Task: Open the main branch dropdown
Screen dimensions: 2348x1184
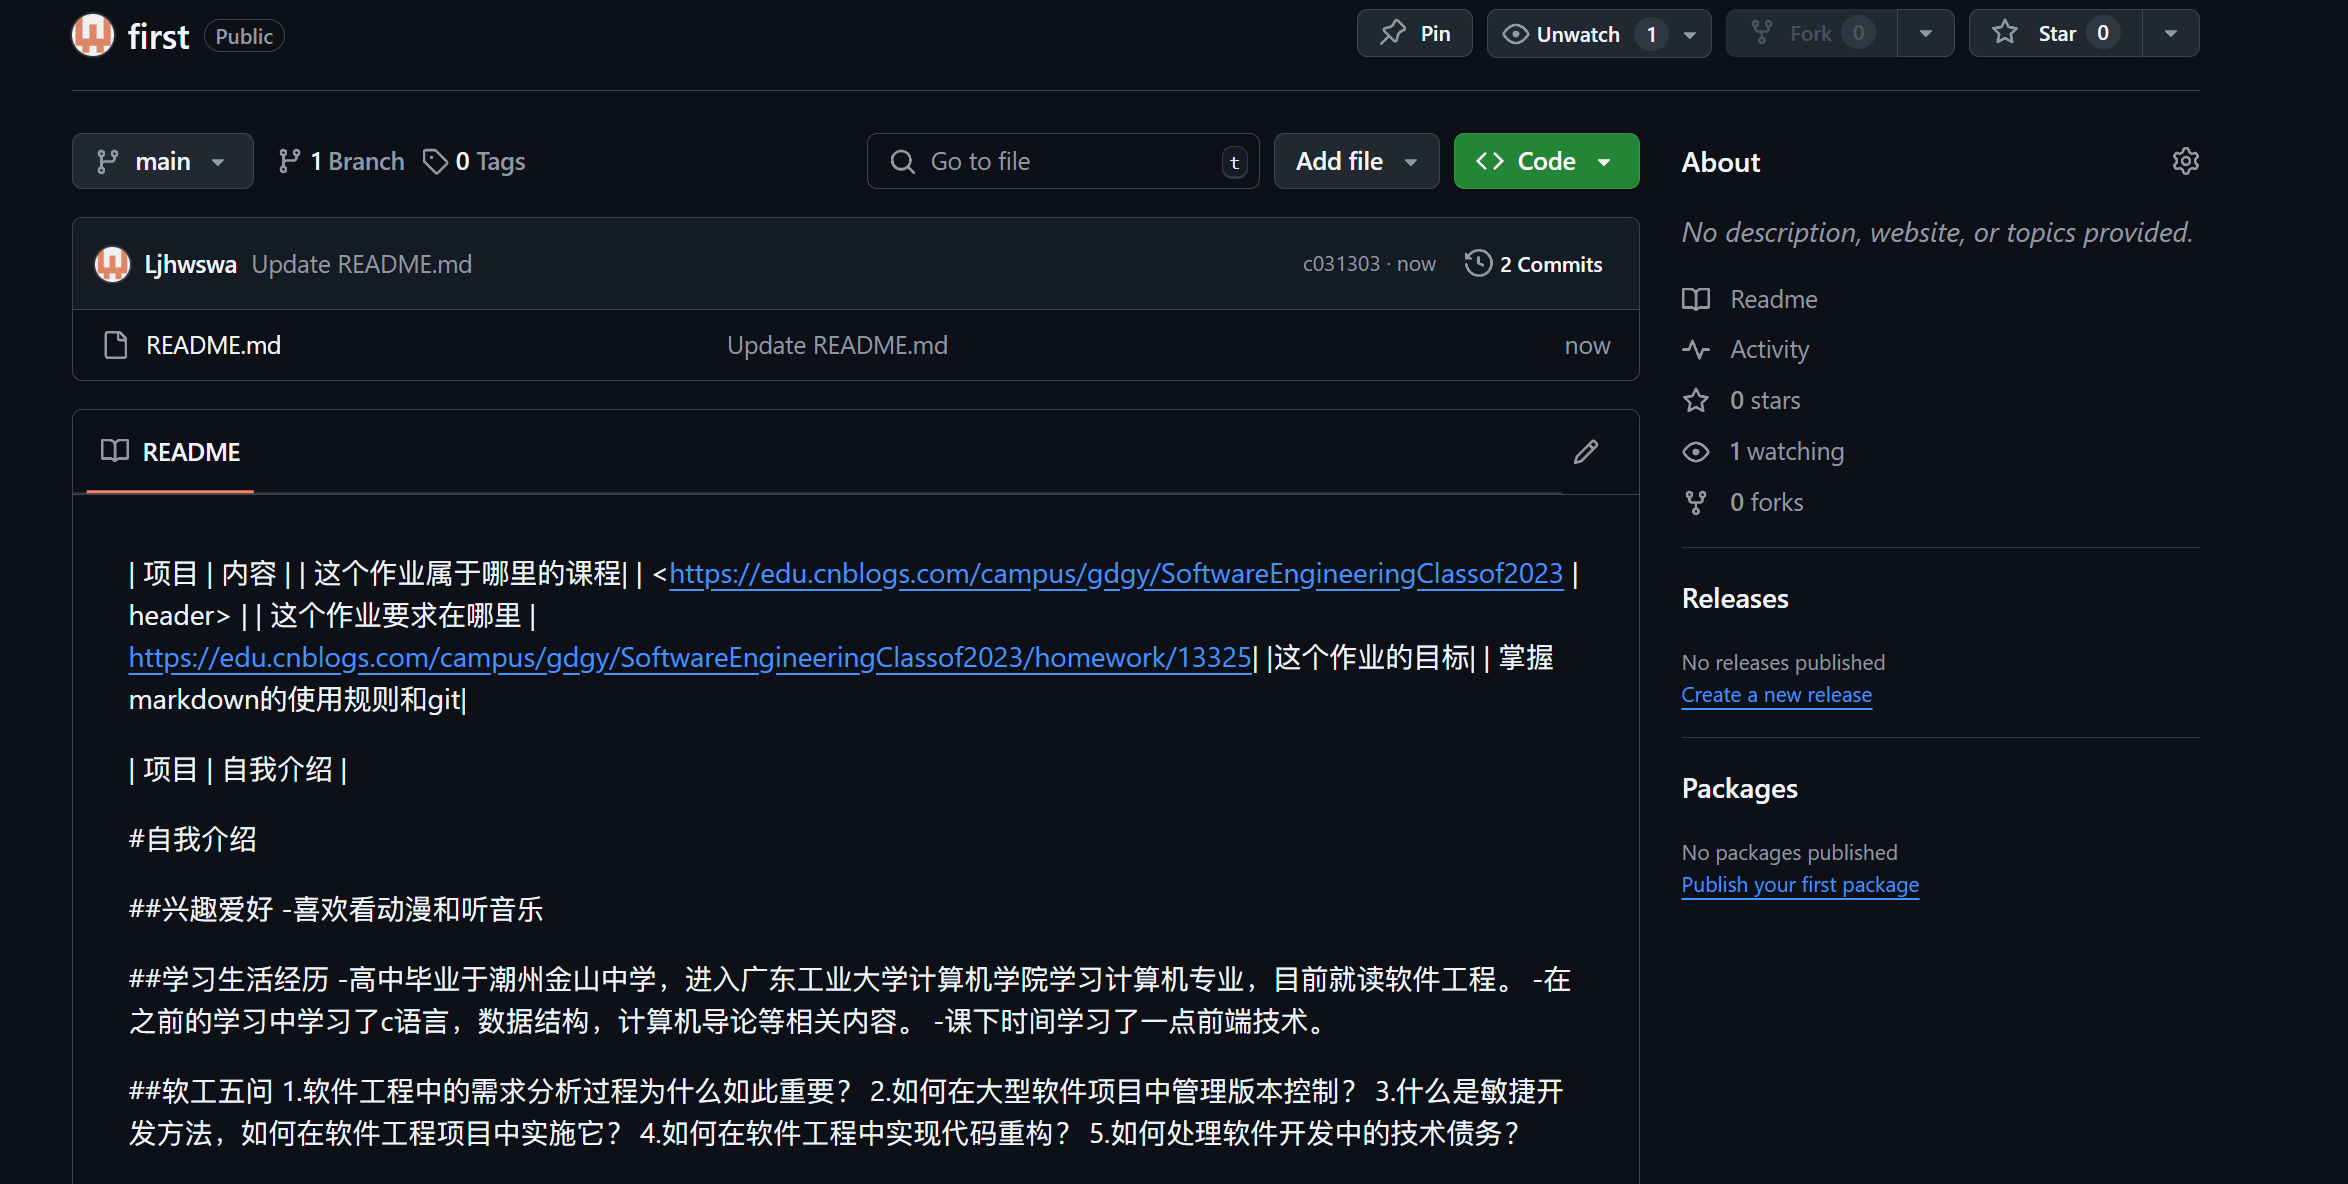Action: pyautogui.click(x=162, y=161)
